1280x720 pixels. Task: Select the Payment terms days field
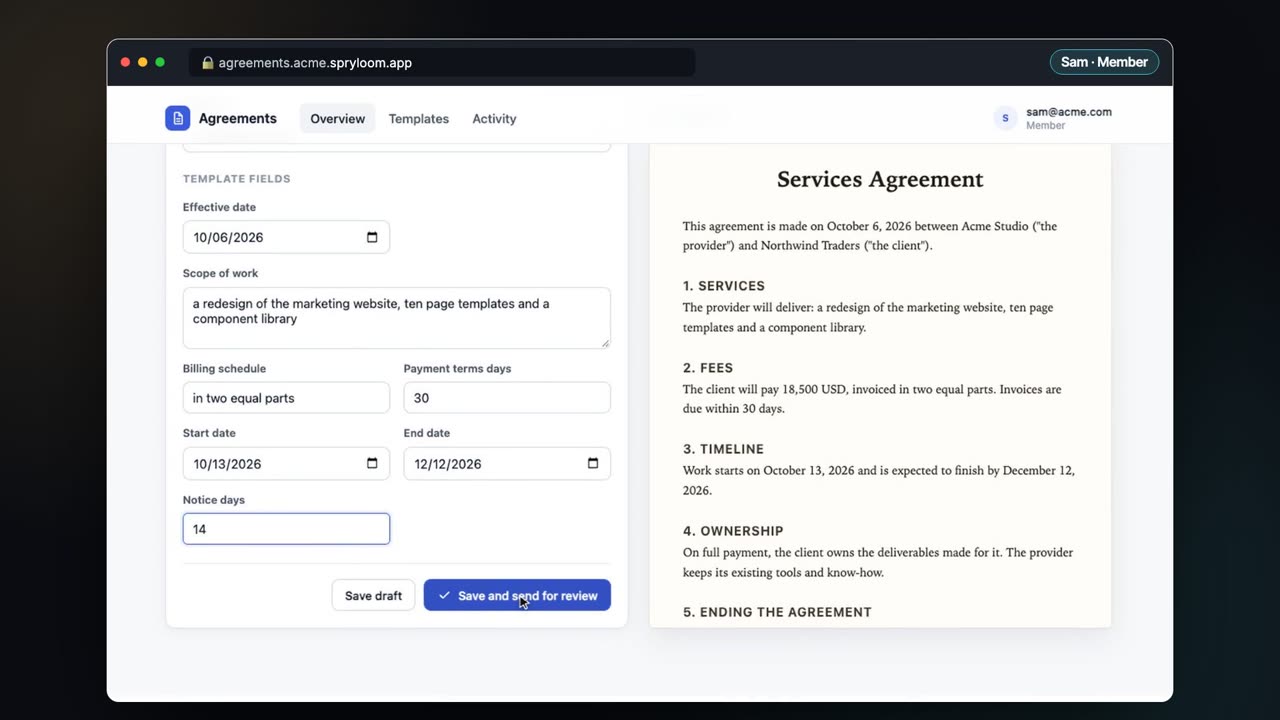(x=507, y=397)
